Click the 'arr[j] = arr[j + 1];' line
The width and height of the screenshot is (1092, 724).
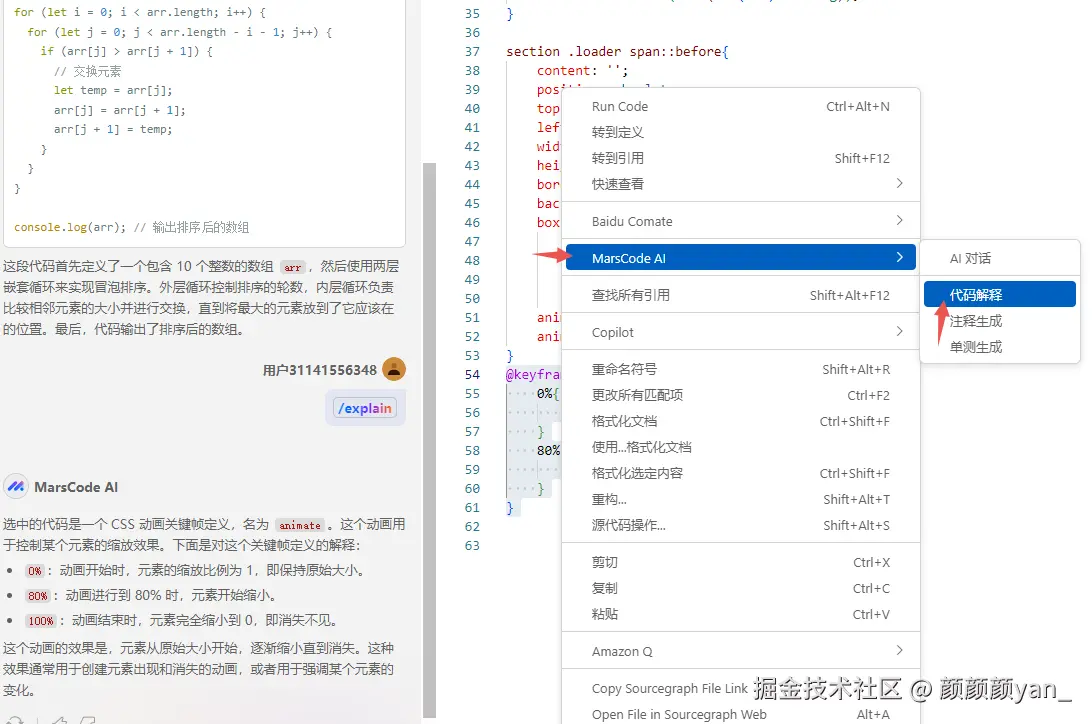coord(119,110)
